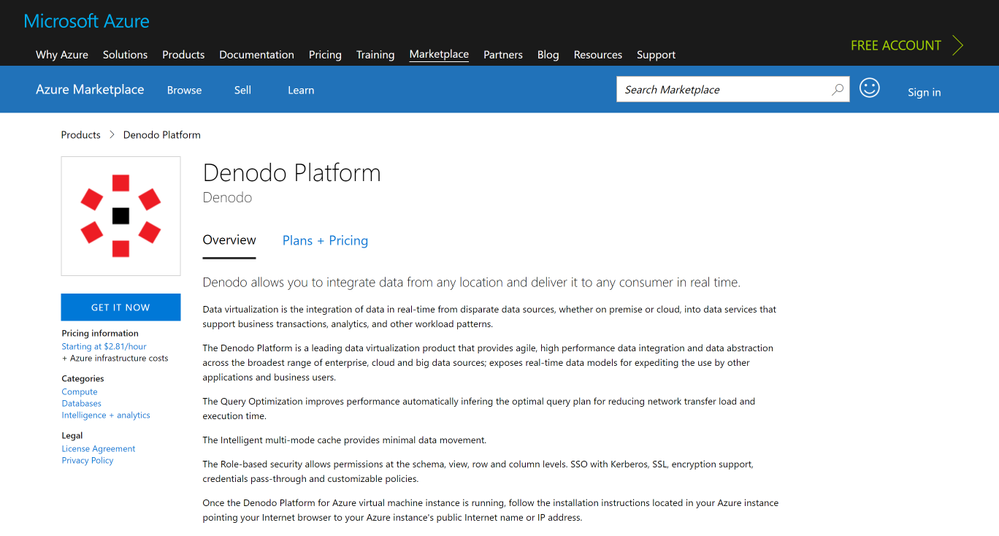Open the Browse marketplace menu
The height and width of the screenshot is (536, 999).
click(184, 90)
